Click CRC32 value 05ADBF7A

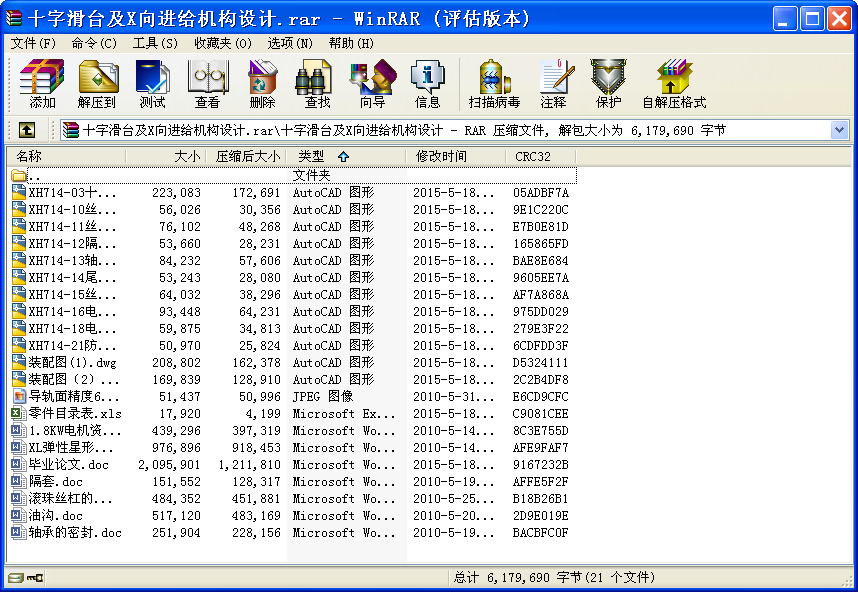pos(541,193)
